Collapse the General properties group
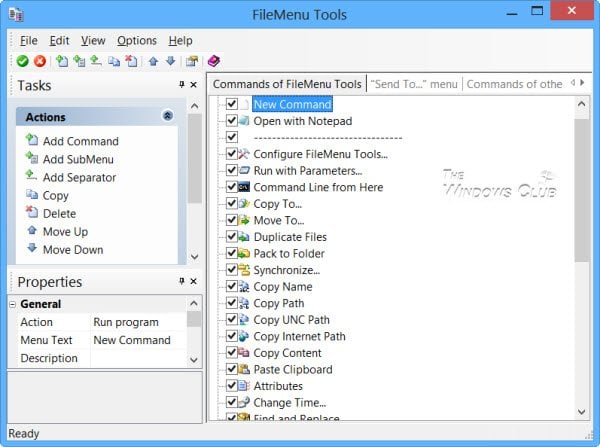The image size is (600, 447). pyautogui.click(x=12, y=304)
